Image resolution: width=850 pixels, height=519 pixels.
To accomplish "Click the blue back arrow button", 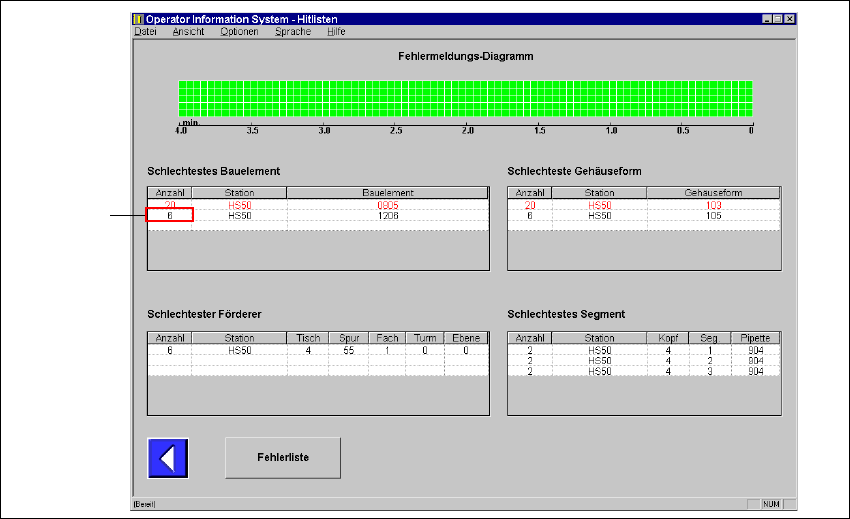I will tap(168, 458).
